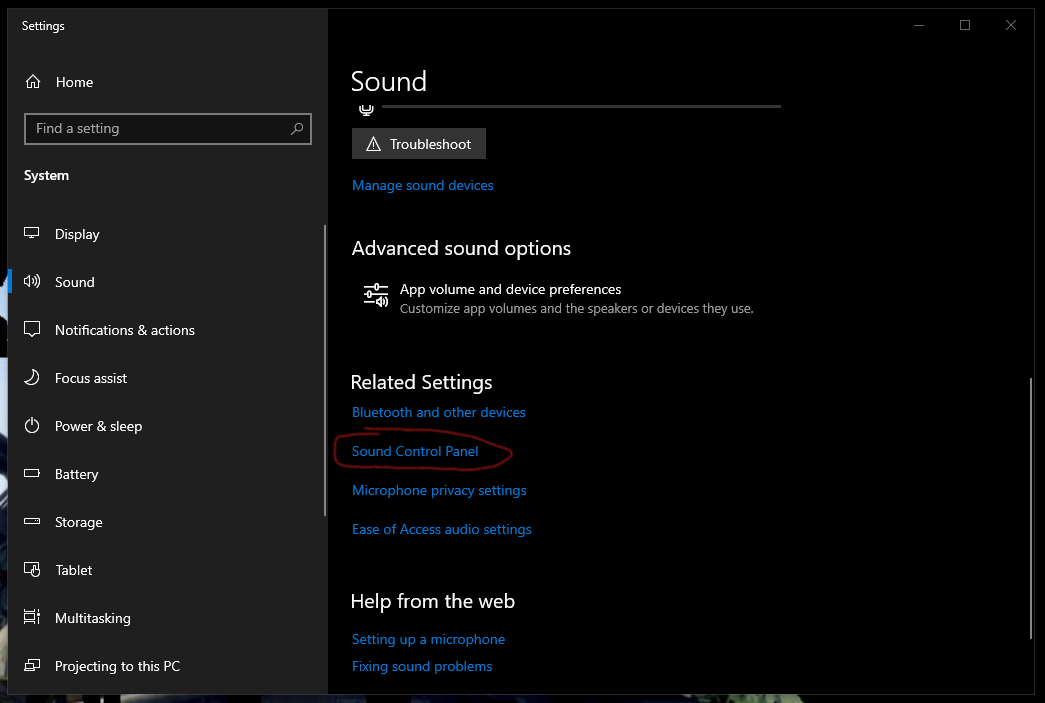
Task: Open the Sound Control Panel link
Action: 415,451
